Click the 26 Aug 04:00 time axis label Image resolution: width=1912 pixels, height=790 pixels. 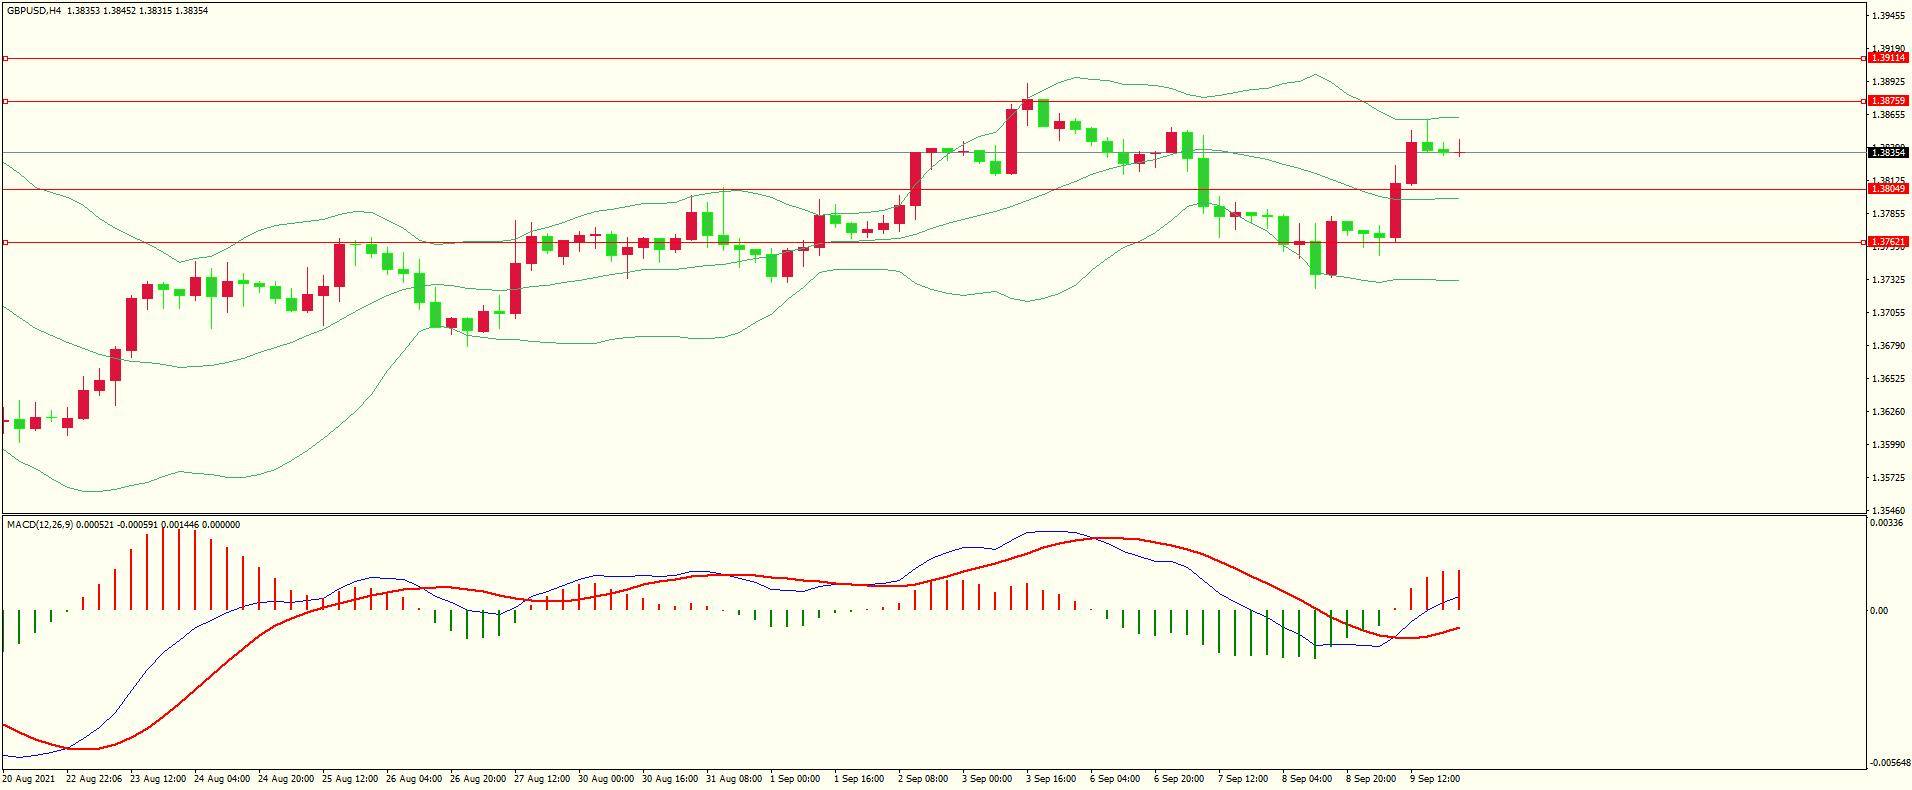[414, 779]
